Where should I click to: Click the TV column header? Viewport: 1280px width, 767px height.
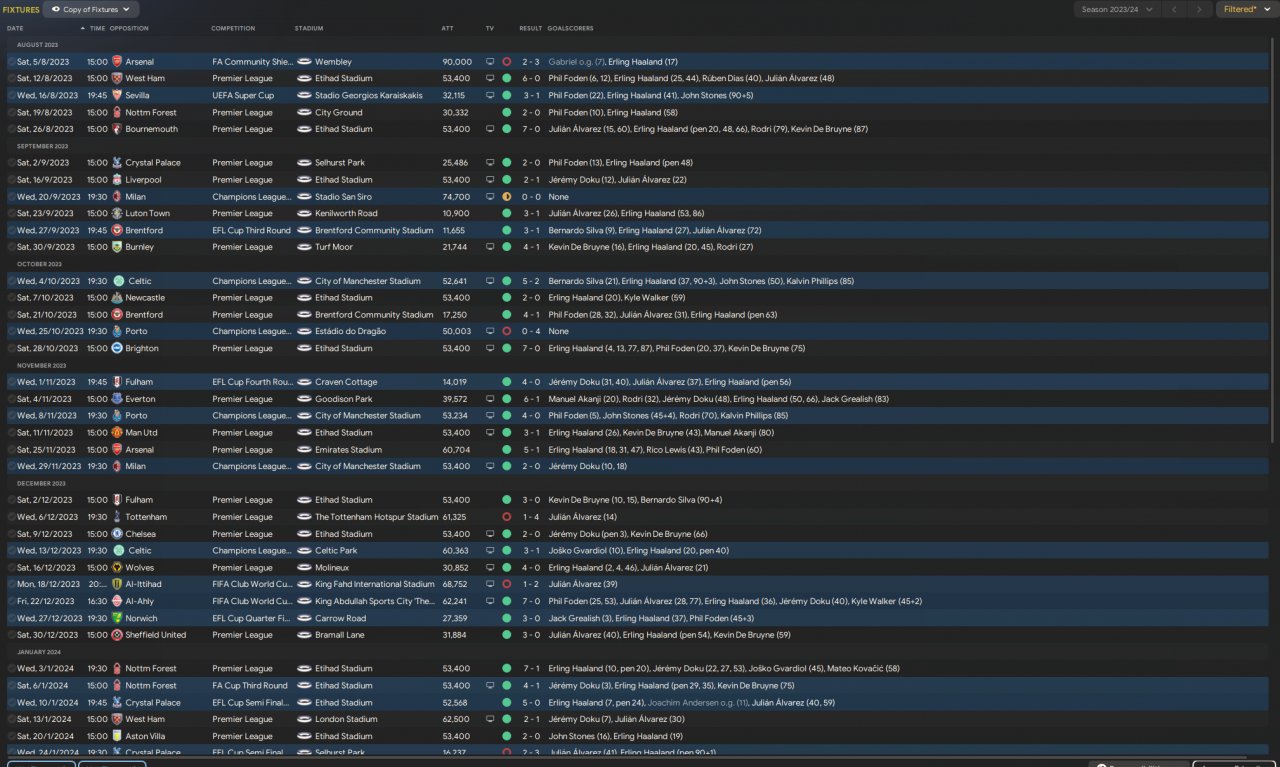[490, 29]
